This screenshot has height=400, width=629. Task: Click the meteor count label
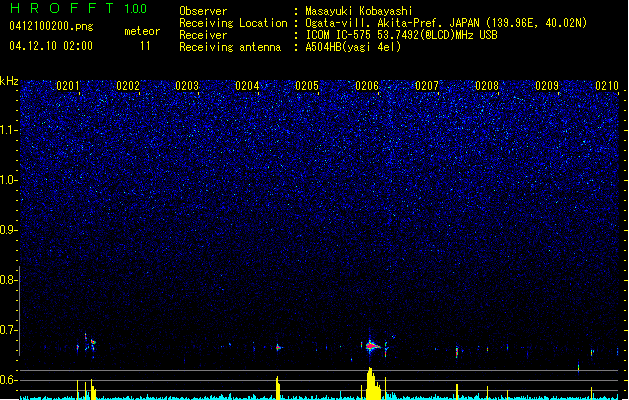[x=142, y=31]
